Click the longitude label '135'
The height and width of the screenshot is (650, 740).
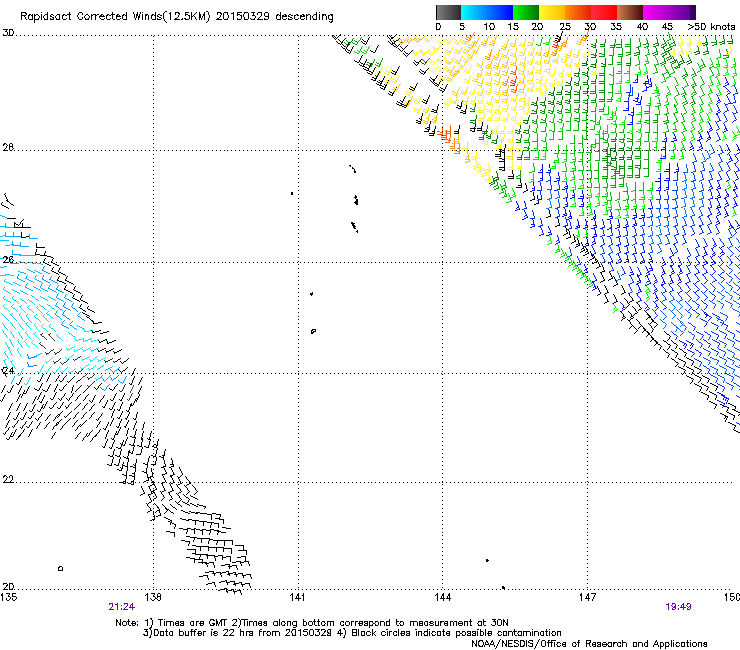8,598
